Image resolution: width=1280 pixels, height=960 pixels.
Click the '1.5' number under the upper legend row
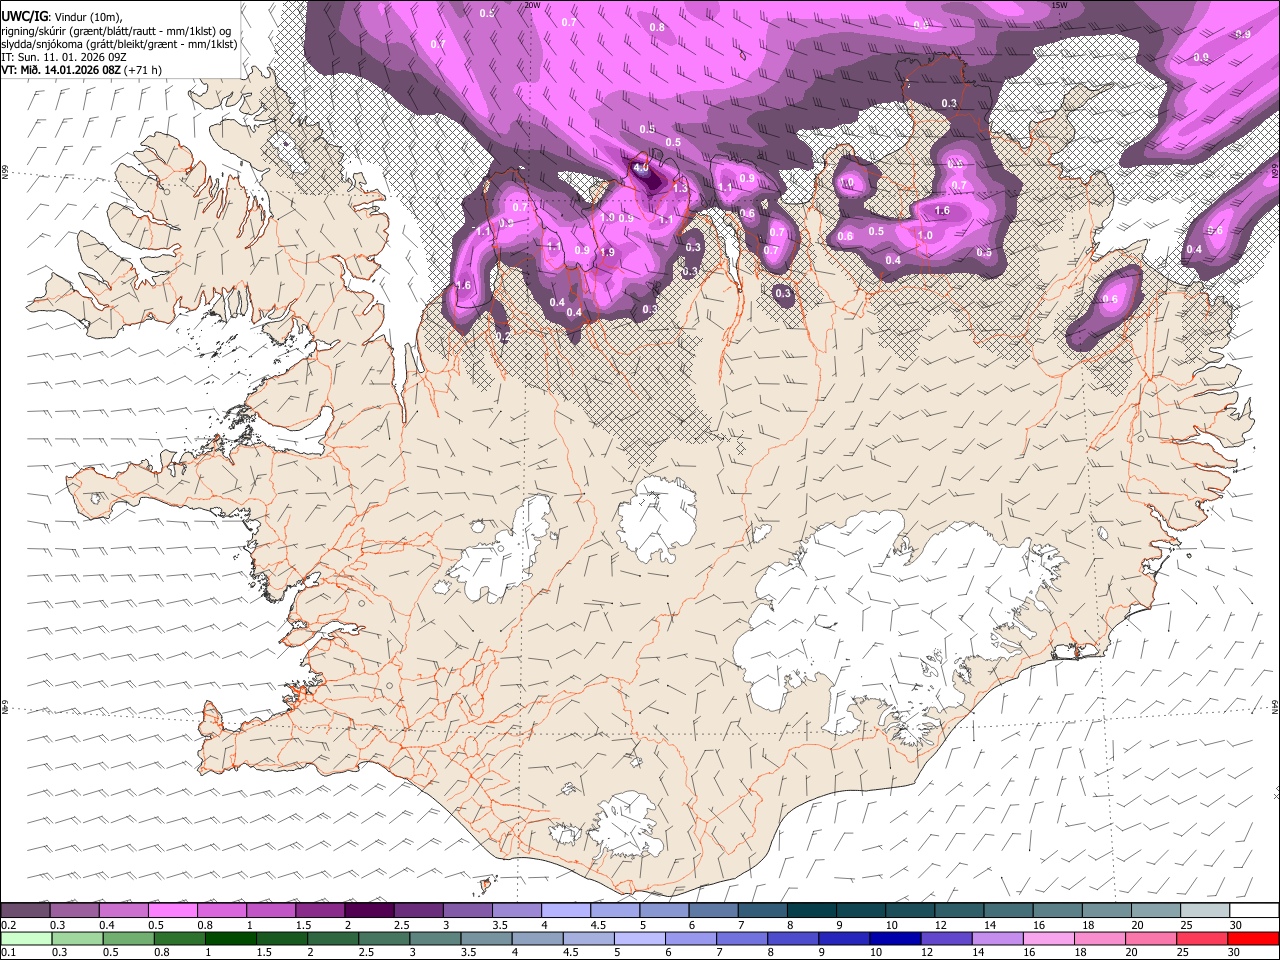click(x=302, y=925)
